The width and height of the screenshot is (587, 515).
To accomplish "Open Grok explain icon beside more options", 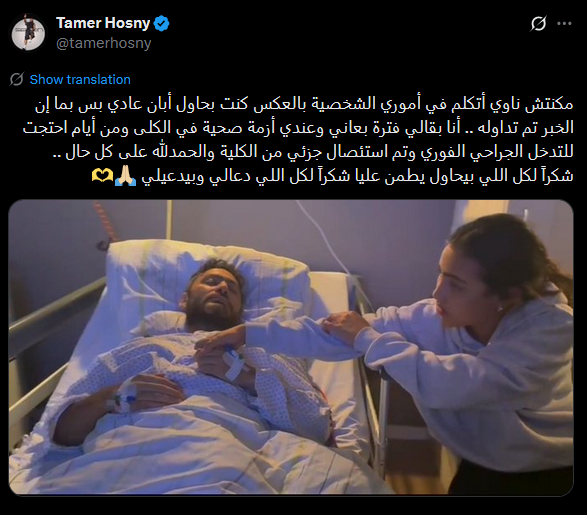I will pos(538,24).
